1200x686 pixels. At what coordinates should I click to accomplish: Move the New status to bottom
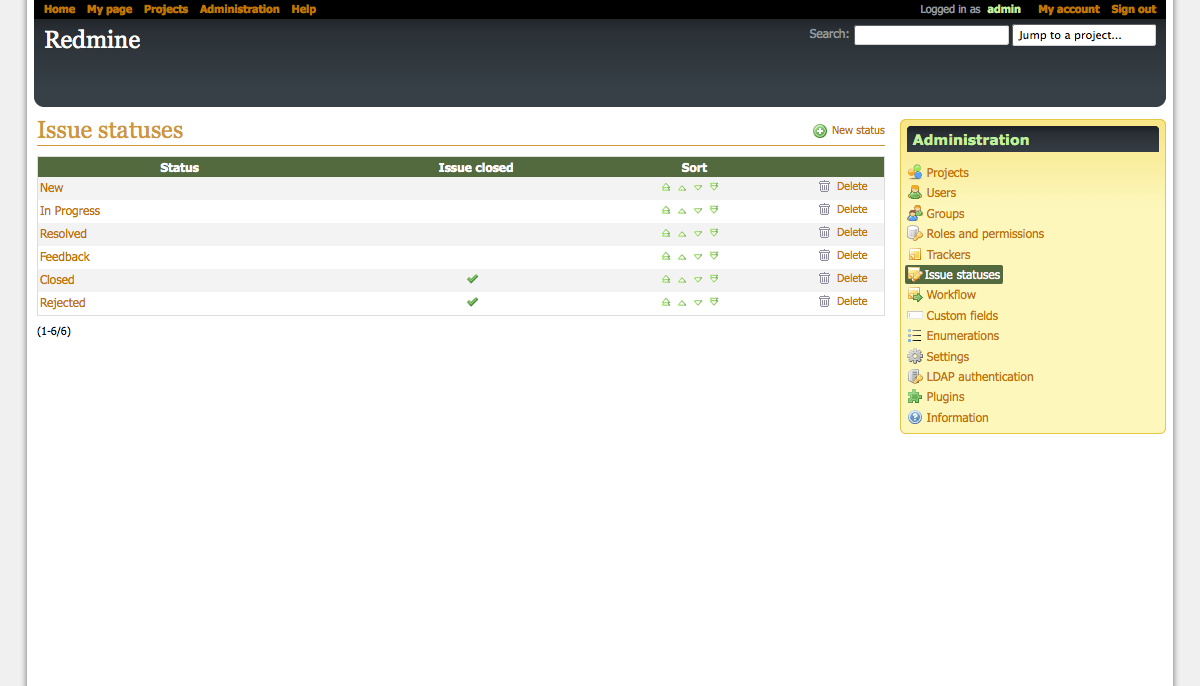714,187
